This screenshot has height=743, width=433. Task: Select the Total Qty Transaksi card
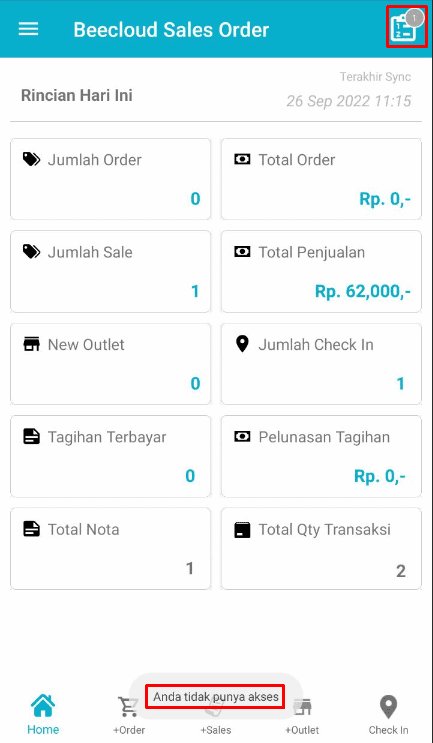pos(321,549)
